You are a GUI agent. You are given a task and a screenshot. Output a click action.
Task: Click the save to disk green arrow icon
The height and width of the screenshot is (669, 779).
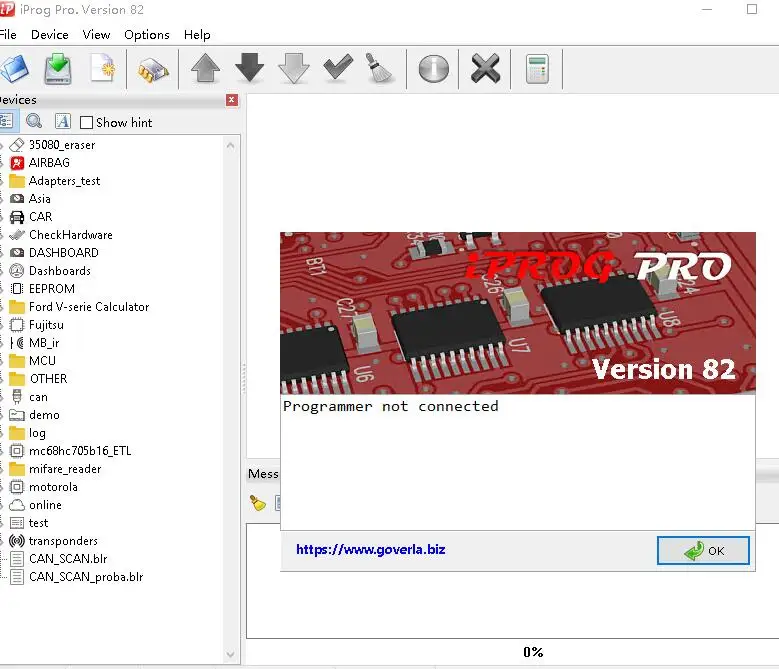(x=58, y=69)
